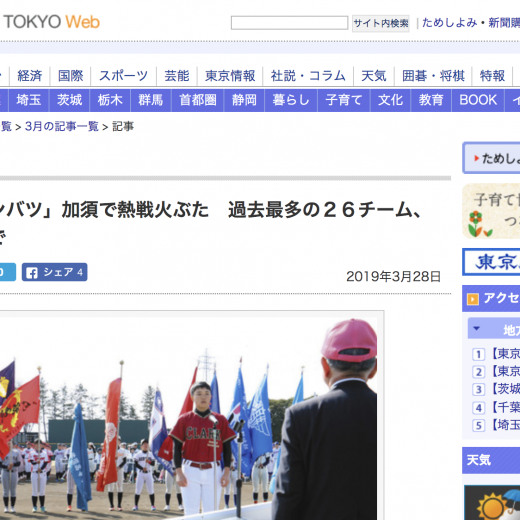Viewport: 520px width, 520px height.
Task: Click the Facebook logo icon in share button
Action: pyautogui.click(x=32, y=273)
